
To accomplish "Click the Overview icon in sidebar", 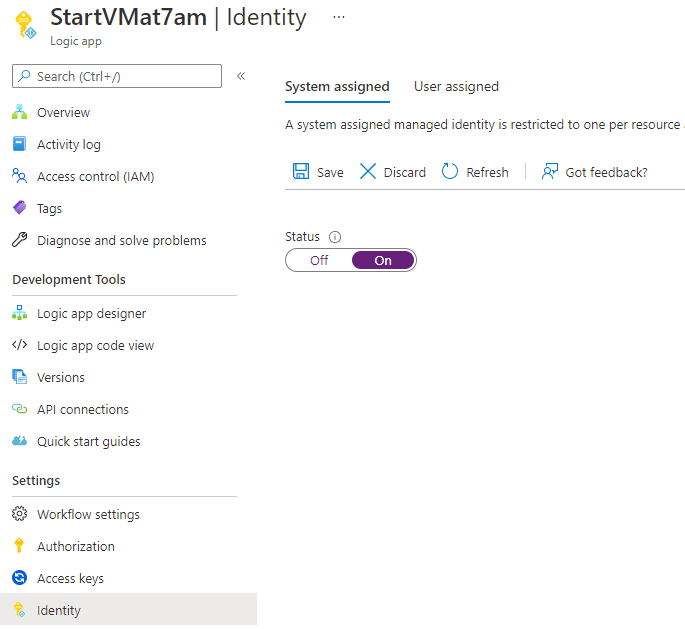I will tap(19, 113).
